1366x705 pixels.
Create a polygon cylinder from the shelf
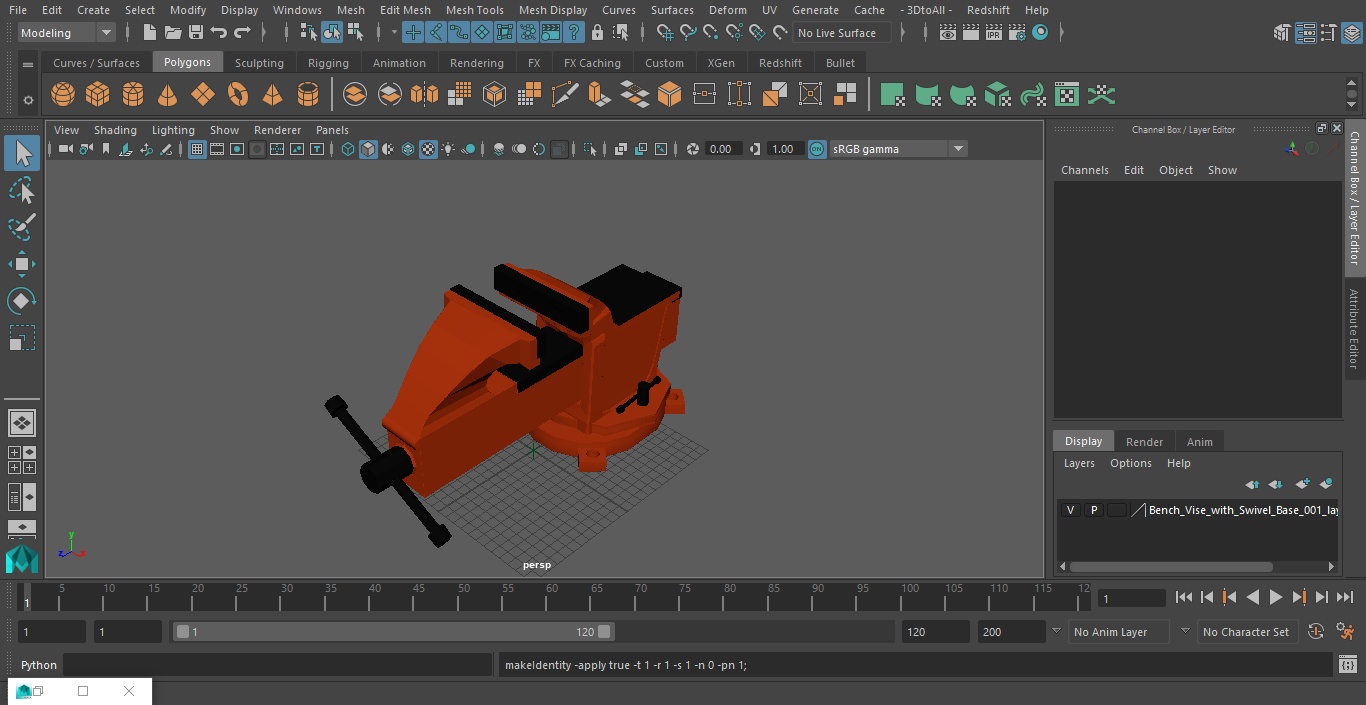(133, 95)
